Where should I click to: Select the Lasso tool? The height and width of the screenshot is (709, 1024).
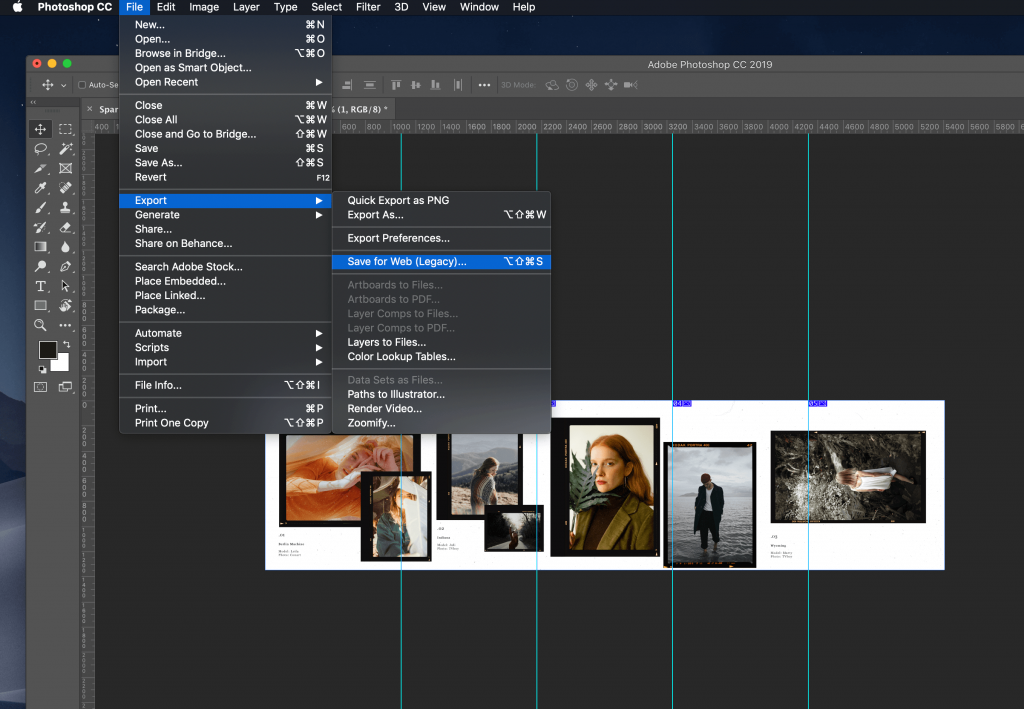tap(40, 149)
